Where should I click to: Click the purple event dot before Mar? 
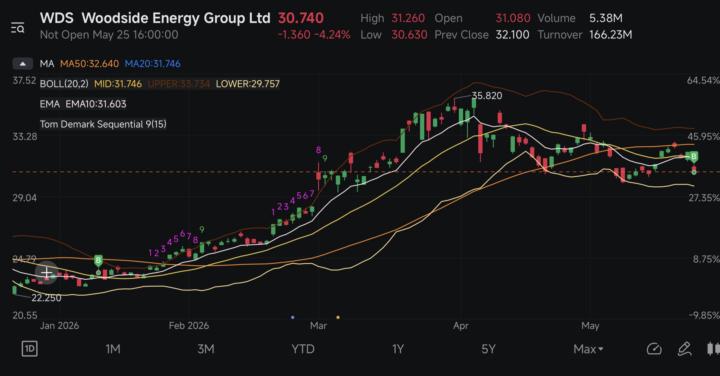[292, 317]
